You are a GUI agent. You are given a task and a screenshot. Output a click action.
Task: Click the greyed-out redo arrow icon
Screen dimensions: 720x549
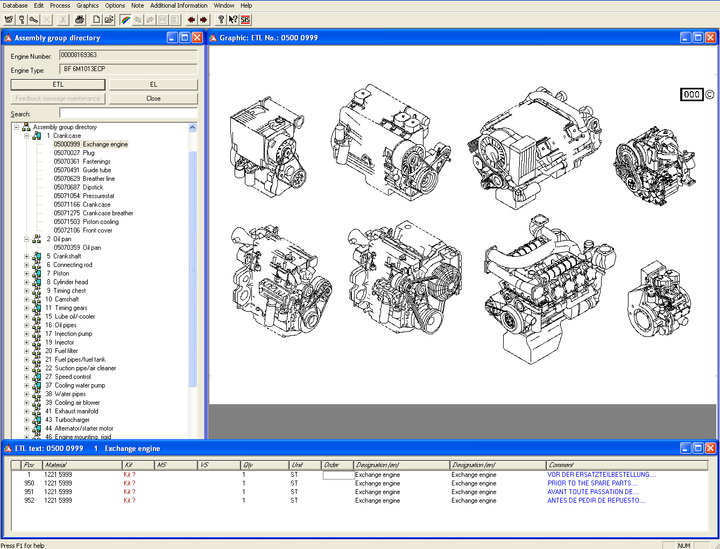(150, 19)
